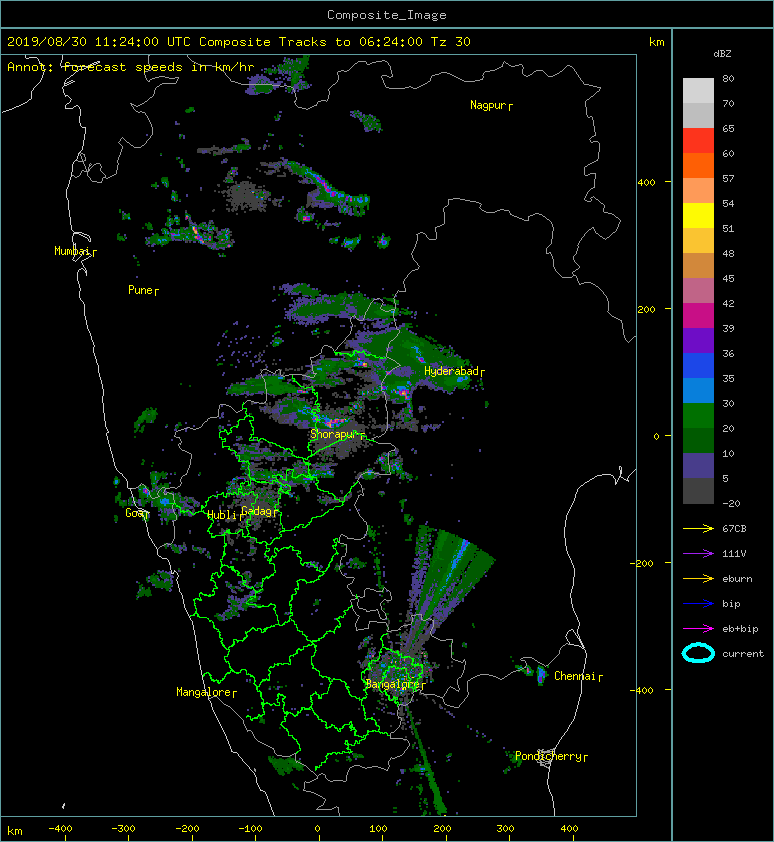Select the Pune city label
Screen dimensions: 774x842
(143, 290)
